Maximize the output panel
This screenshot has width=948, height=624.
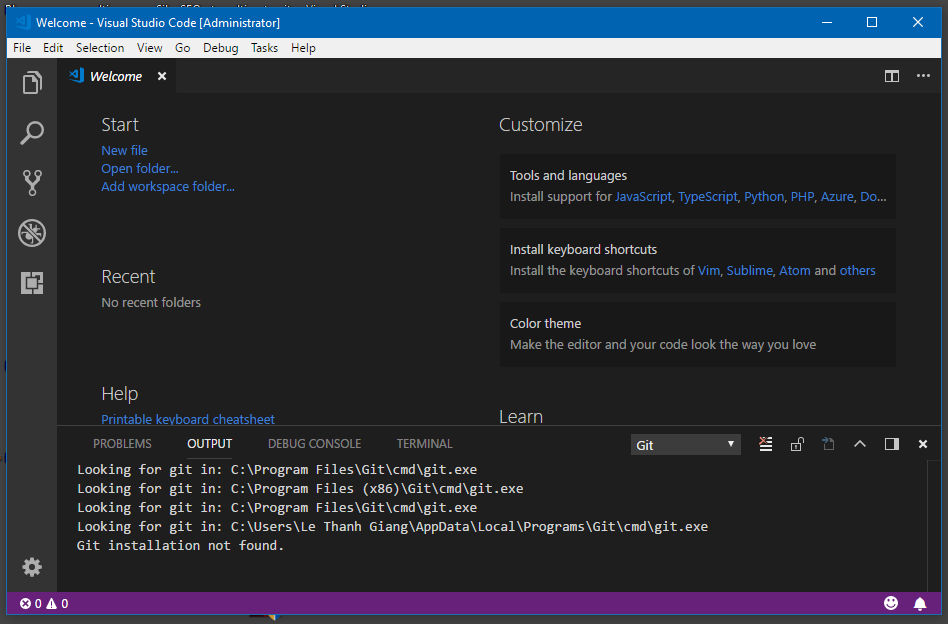pos(891,443)
